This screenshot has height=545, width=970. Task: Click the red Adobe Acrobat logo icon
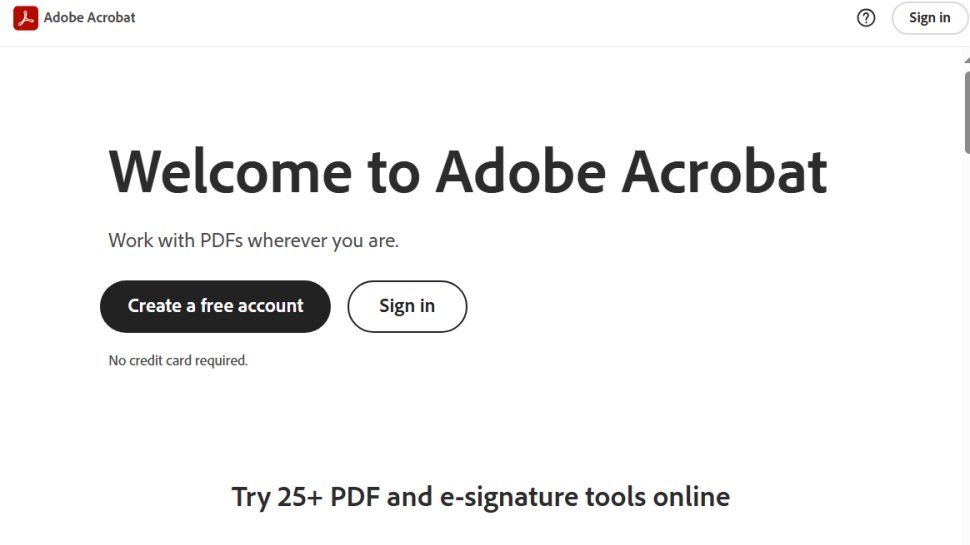click(26, 17)
